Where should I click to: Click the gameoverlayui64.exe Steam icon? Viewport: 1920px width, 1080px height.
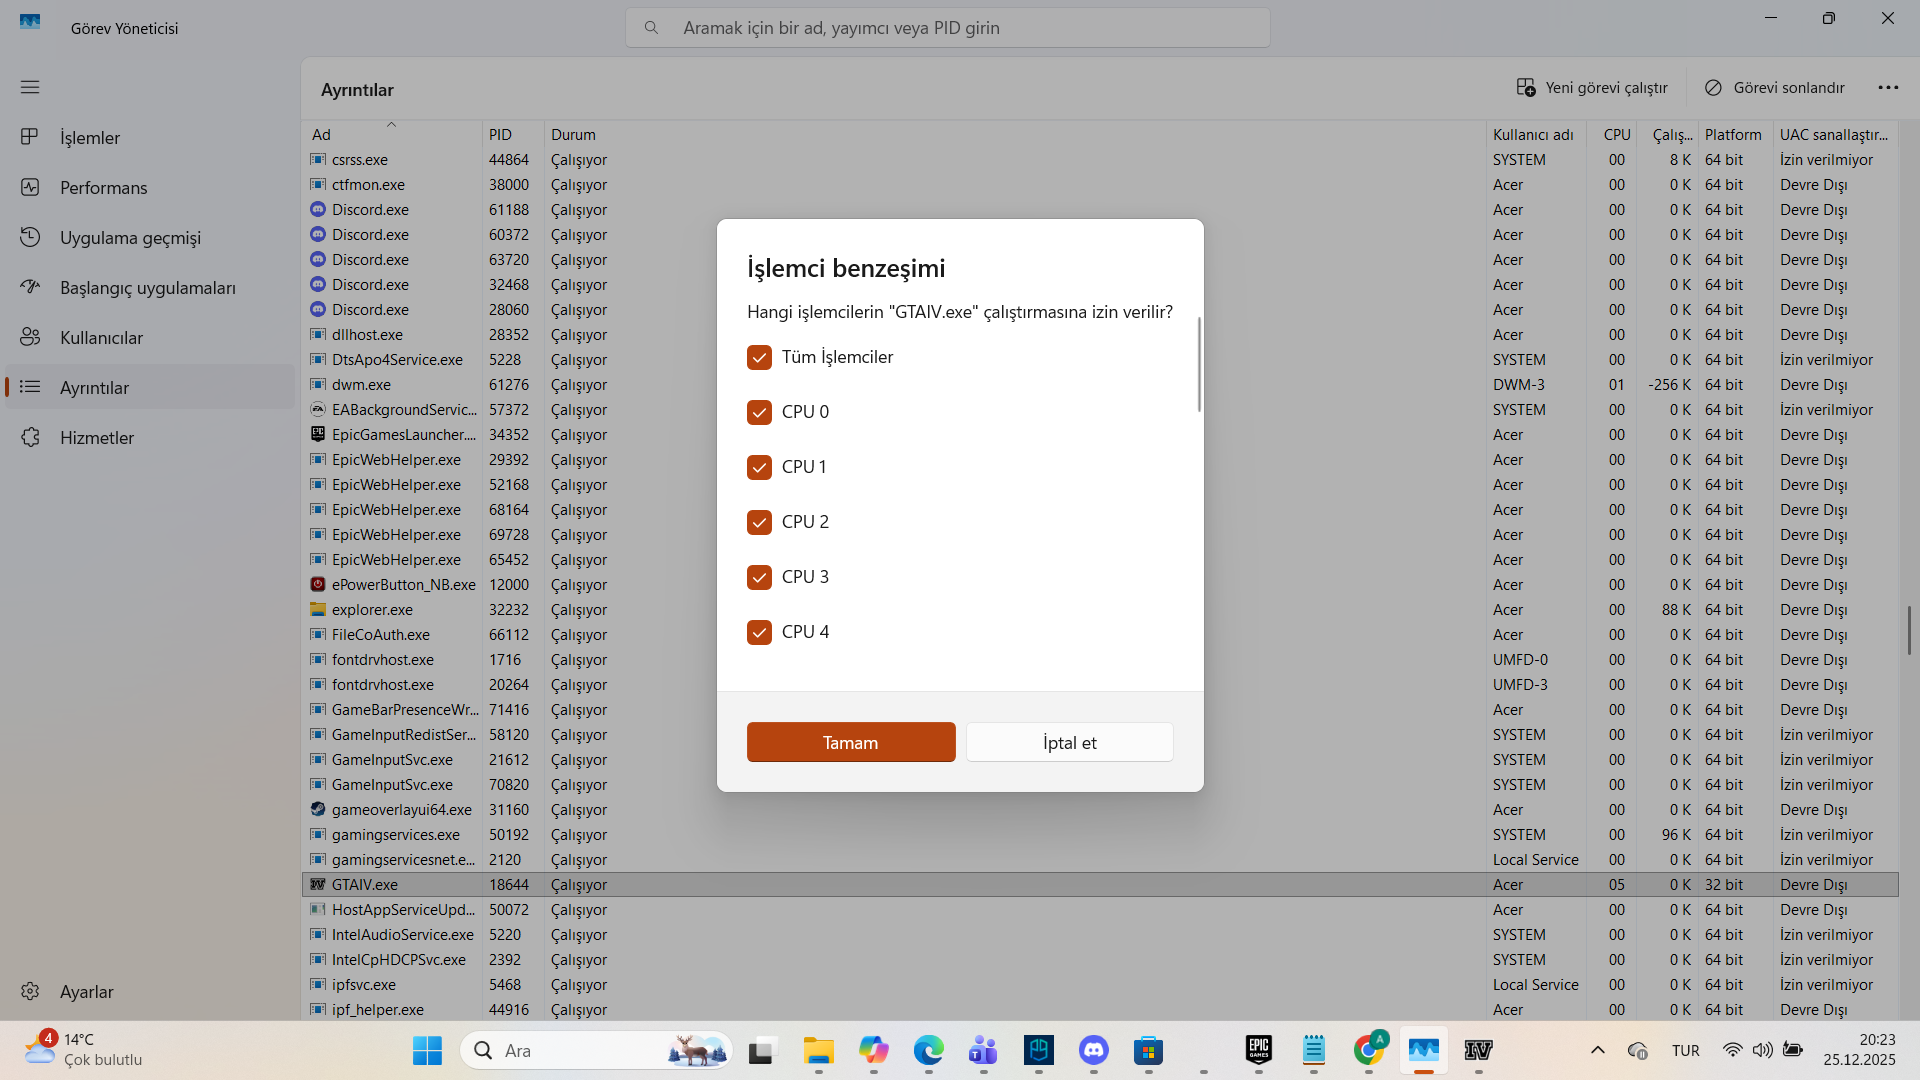tap(318, 809)
